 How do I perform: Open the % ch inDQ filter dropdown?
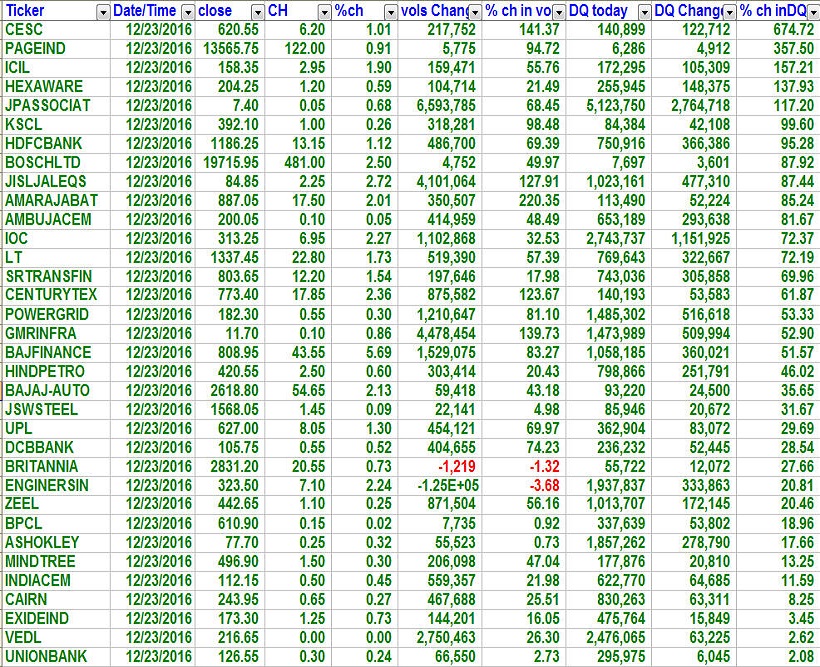[x=813, y=12]
